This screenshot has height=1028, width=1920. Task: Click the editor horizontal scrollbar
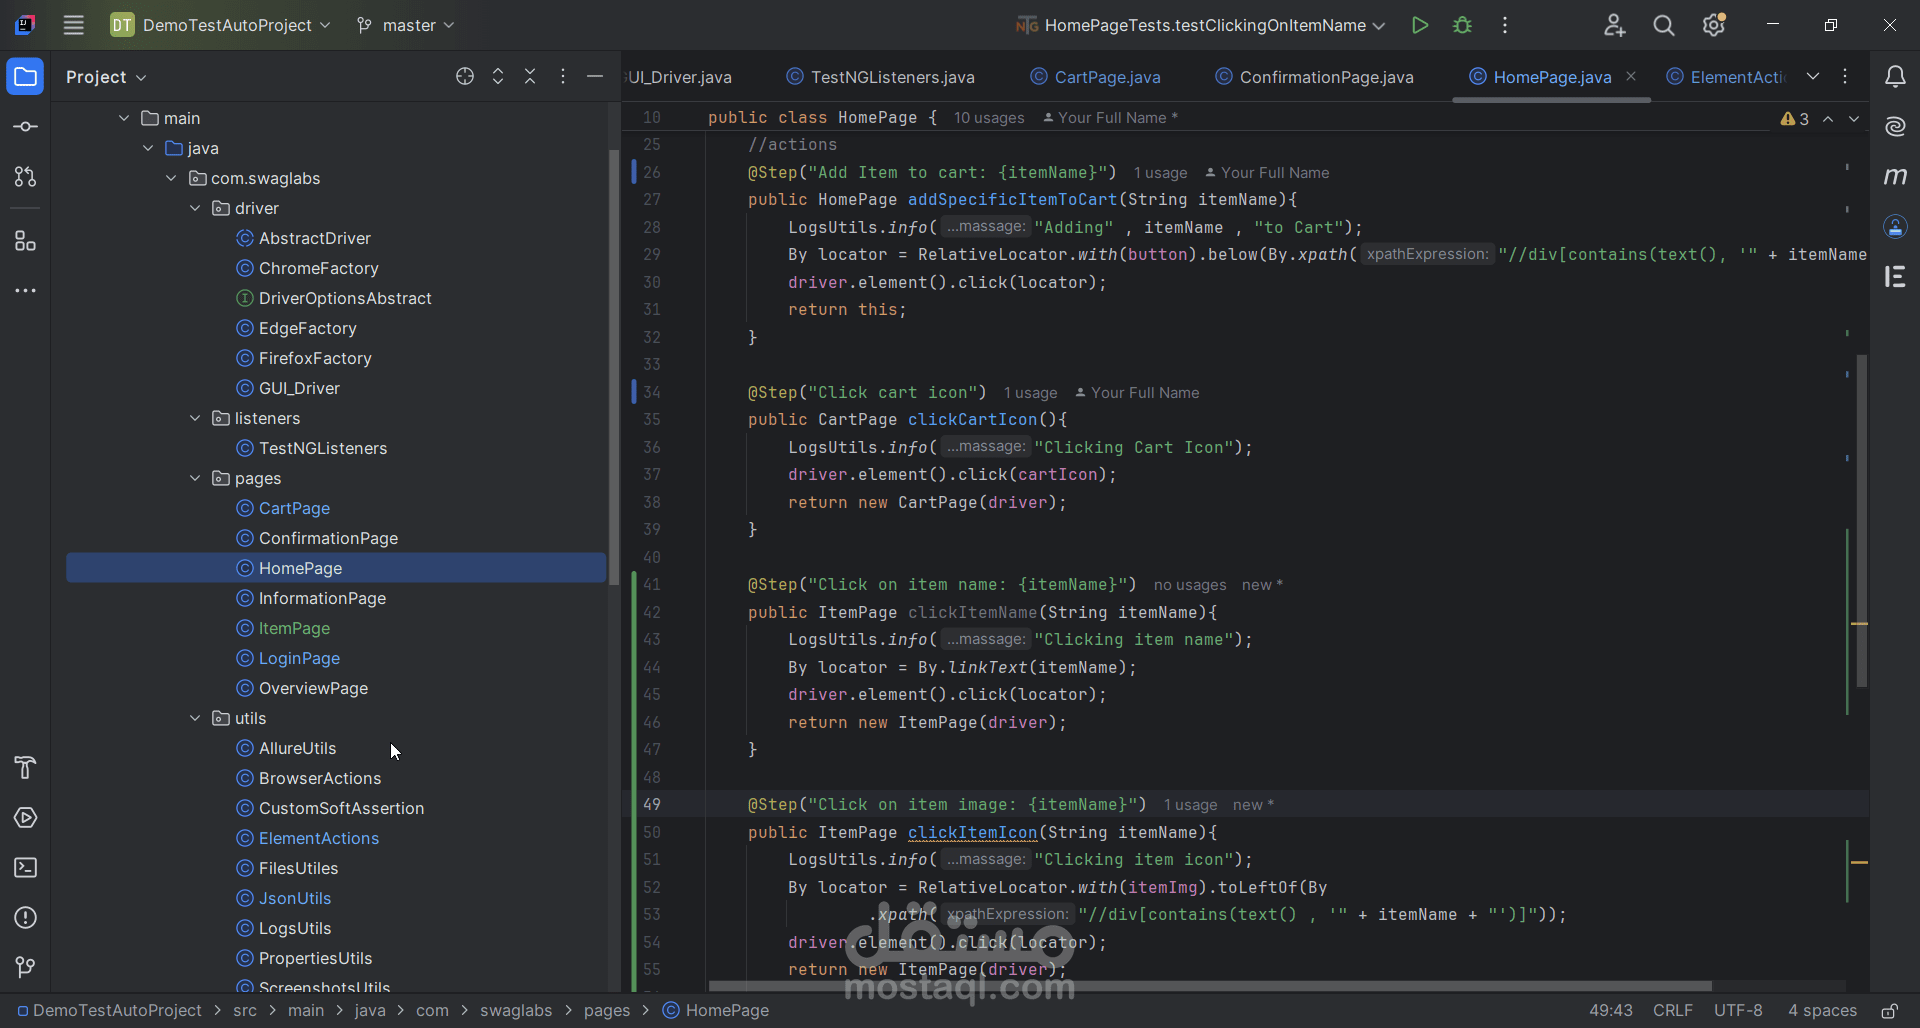(x=1210, y=986)
